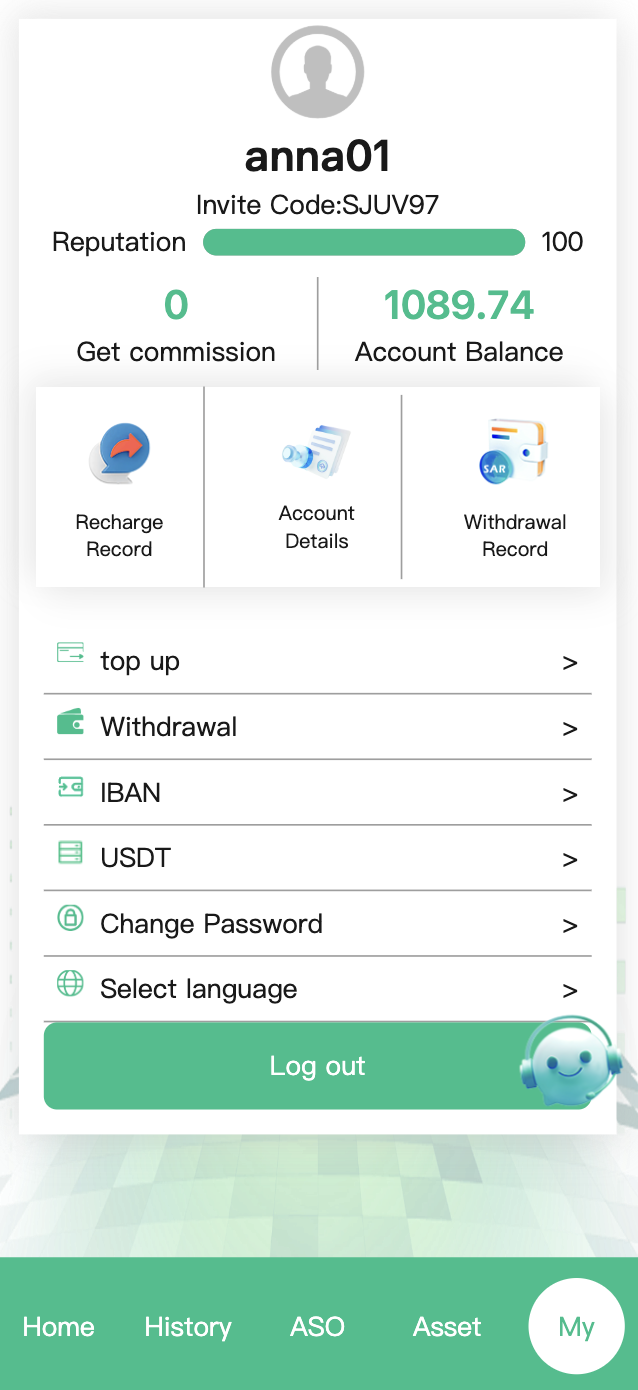The height and width of the screenshot is (1390, 638).
Task: Open the Change Password link
Action: [x=211, y=924]
